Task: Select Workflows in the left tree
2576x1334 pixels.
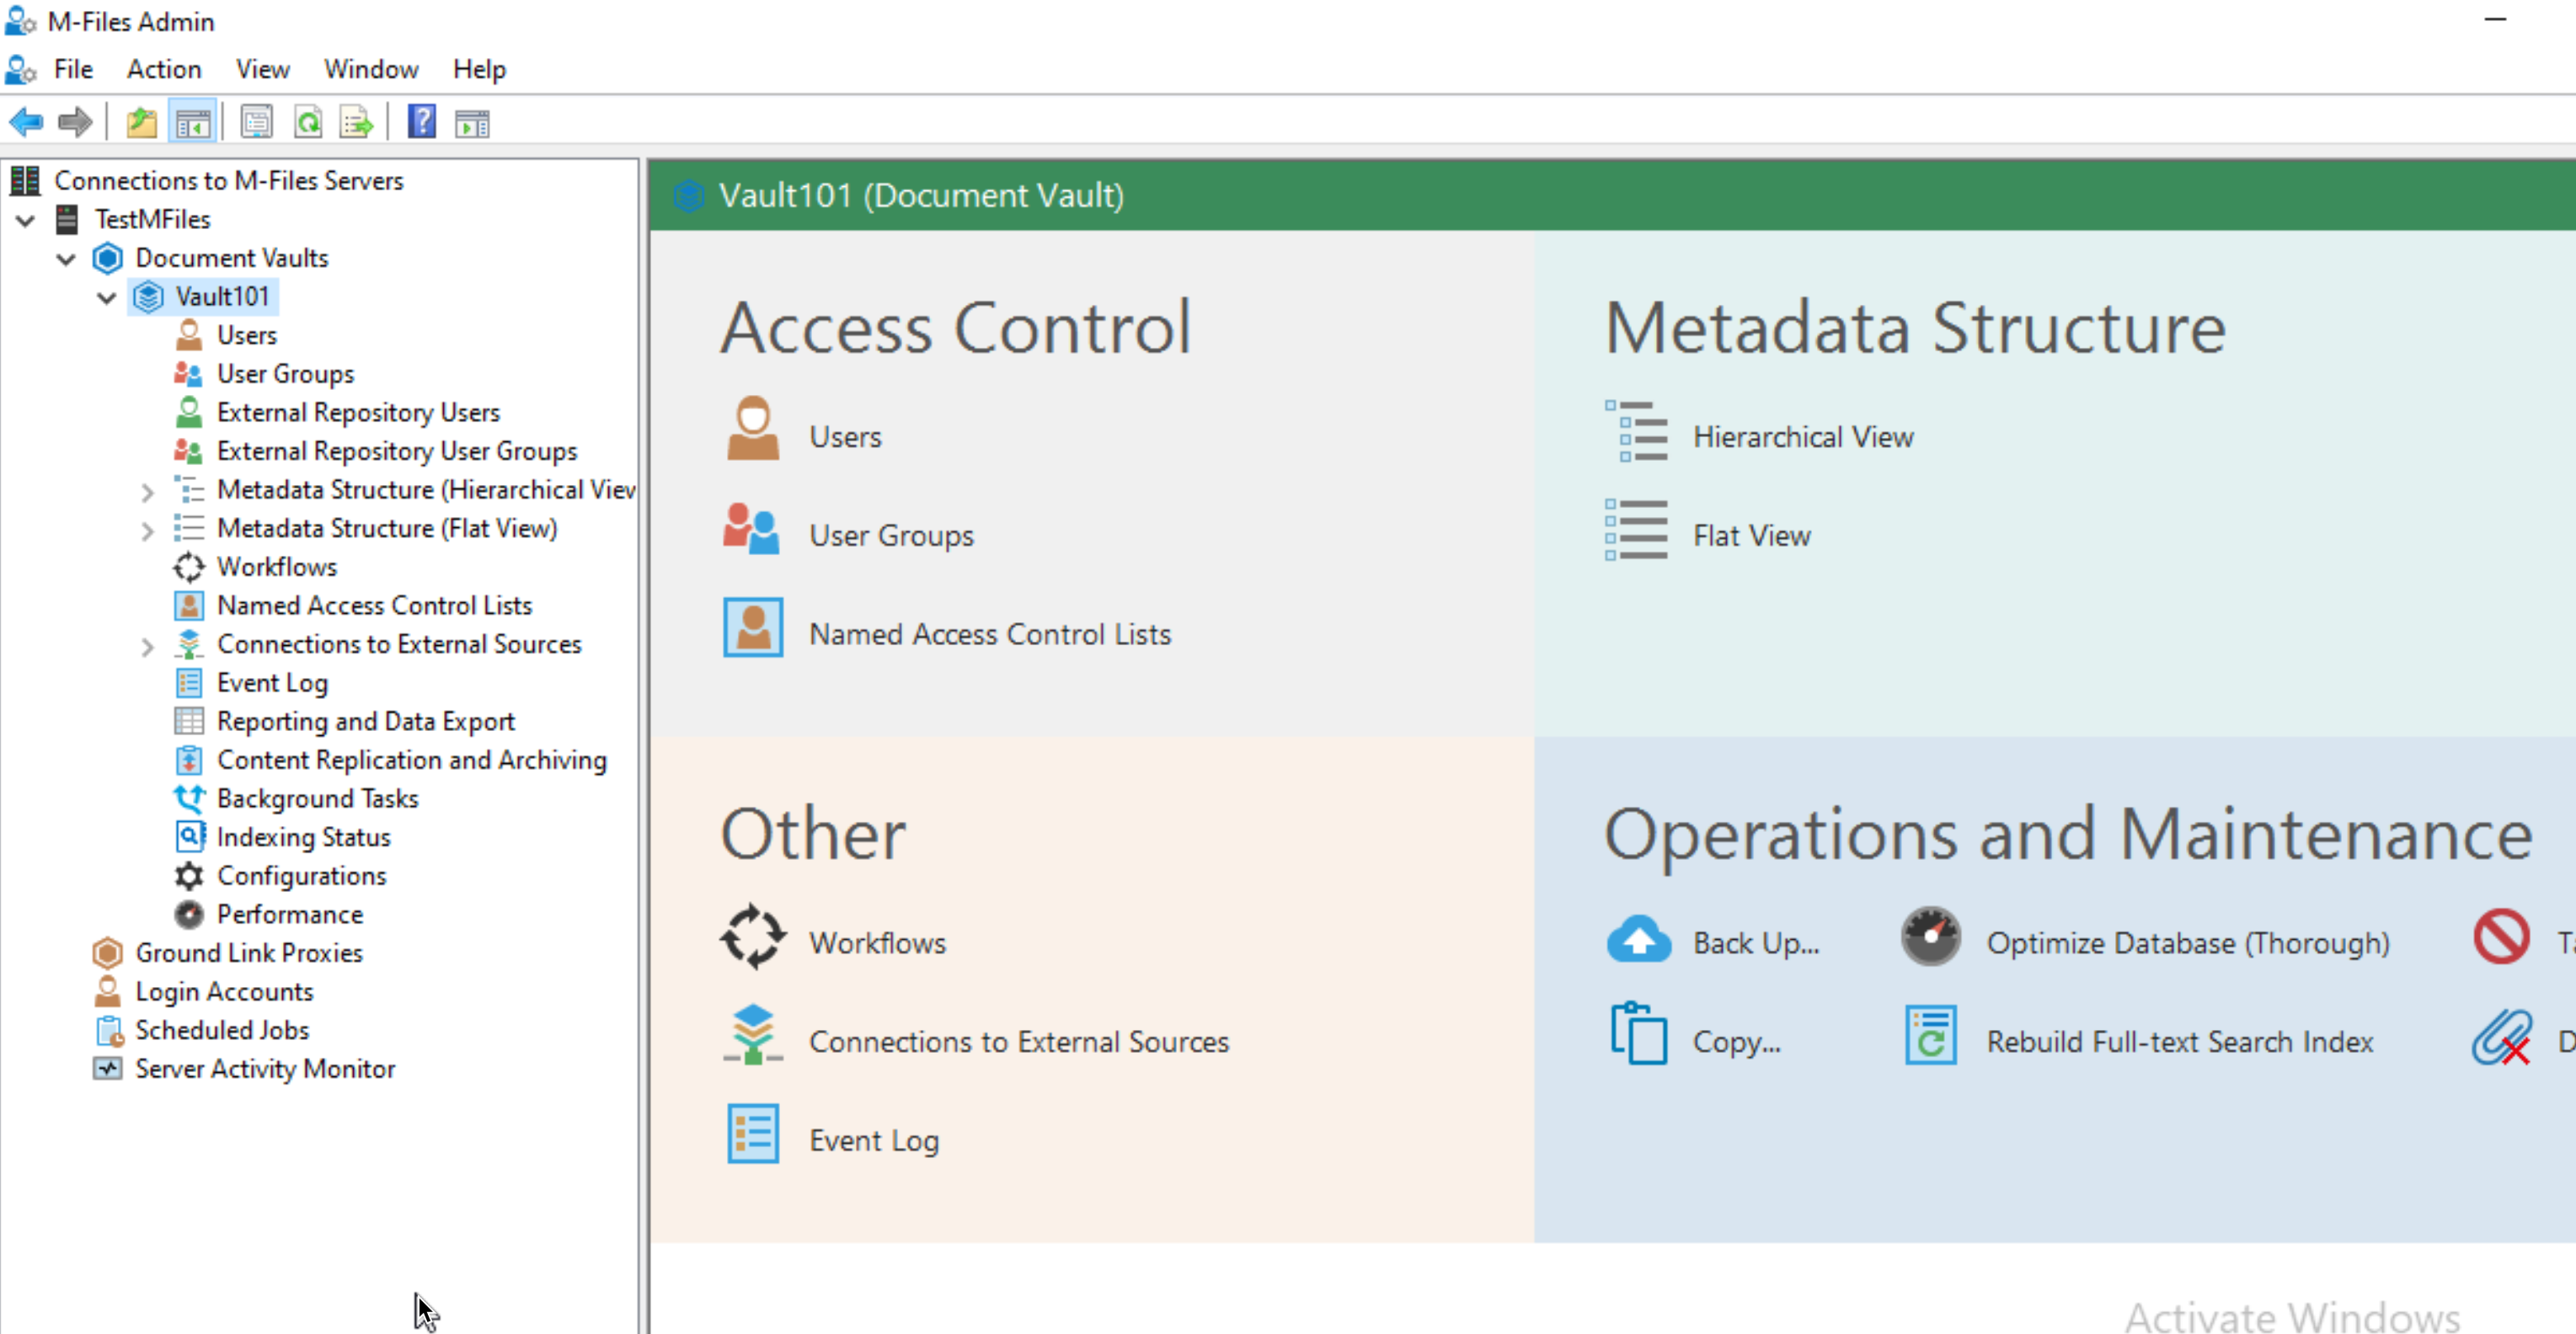Action: tap(277, 567)
